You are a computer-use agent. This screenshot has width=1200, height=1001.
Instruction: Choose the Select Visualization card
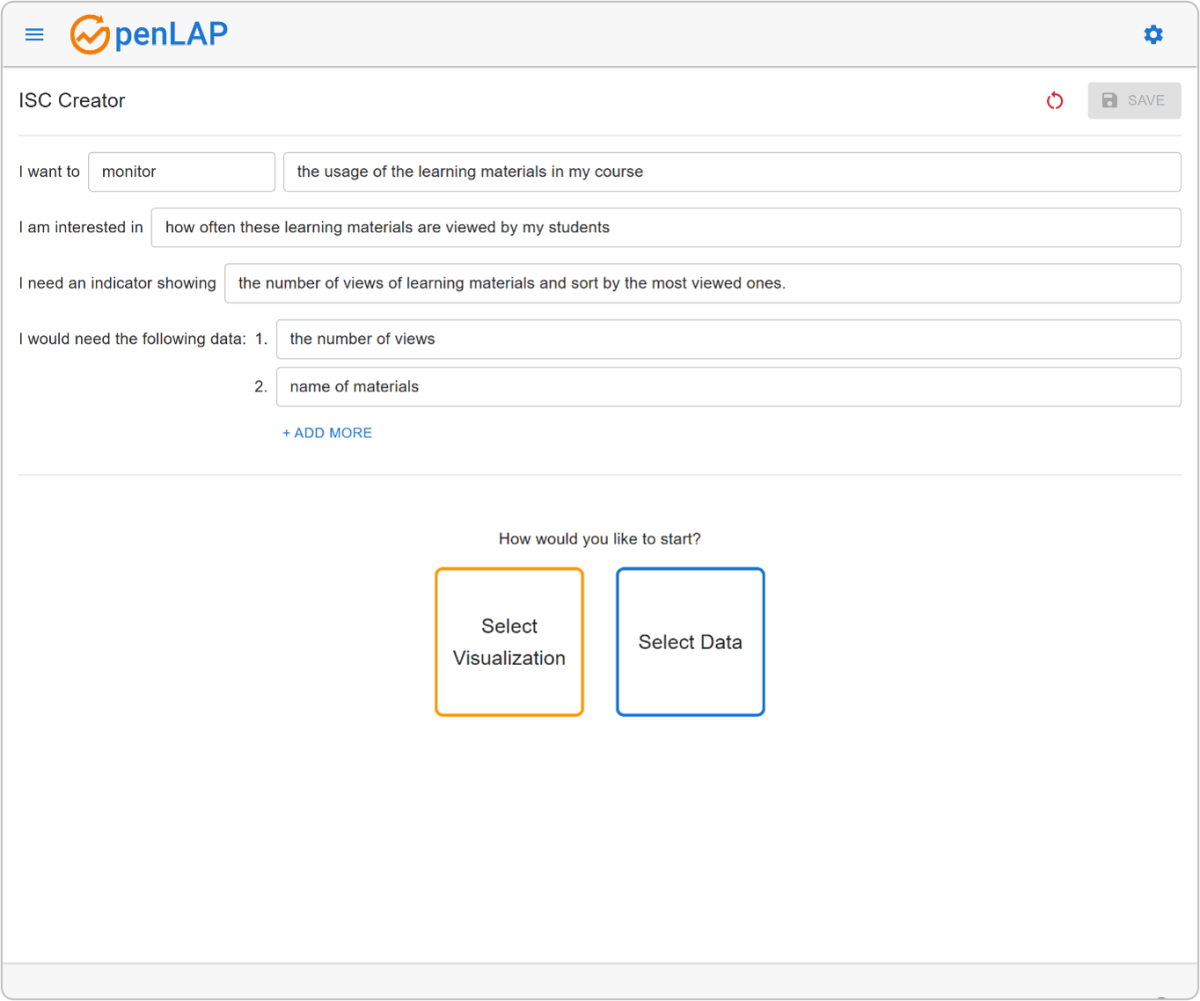pyautogui.click(x=509, y=642)
